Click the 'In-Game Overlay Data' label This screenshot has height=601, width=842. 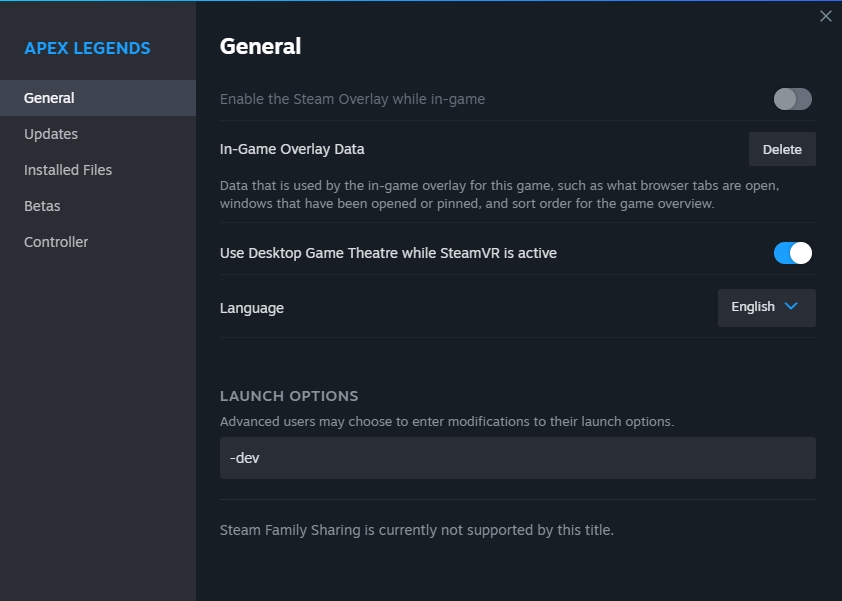(292, 149)
